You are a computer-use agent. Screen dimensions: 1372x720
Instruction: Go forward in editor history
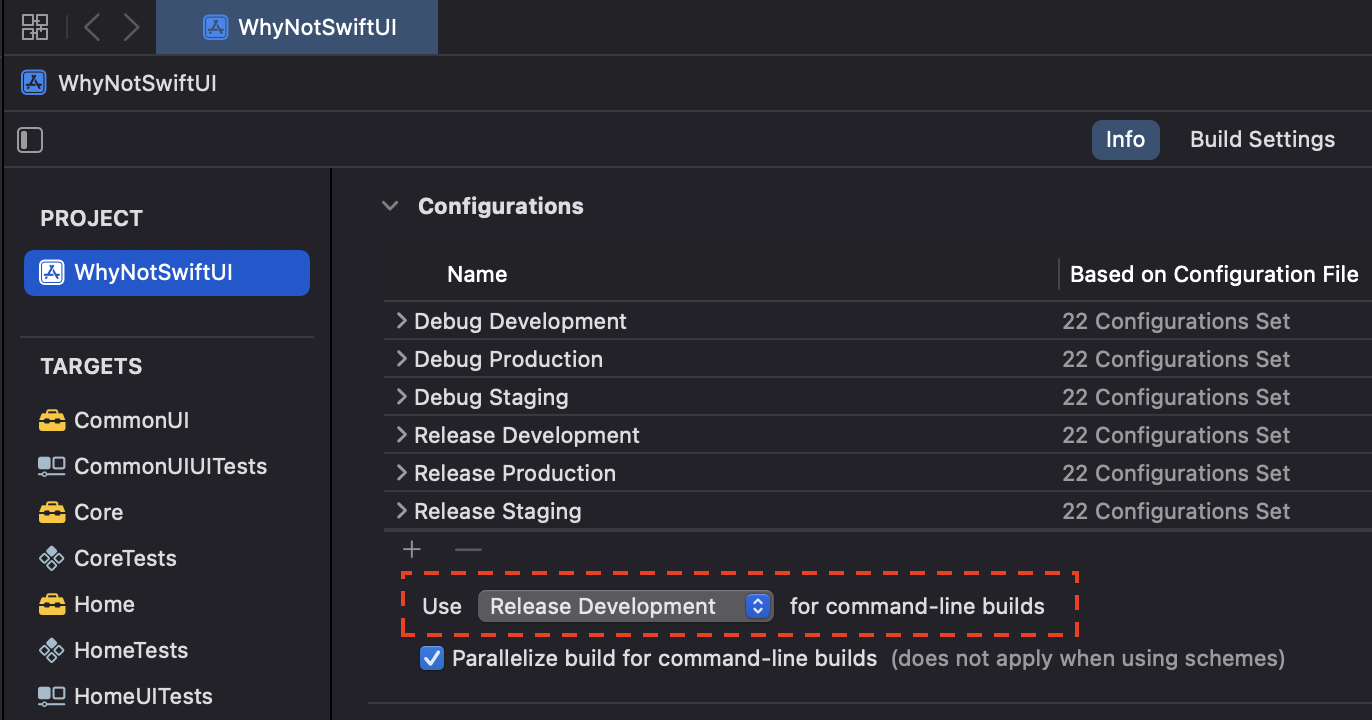coord(131,27)
